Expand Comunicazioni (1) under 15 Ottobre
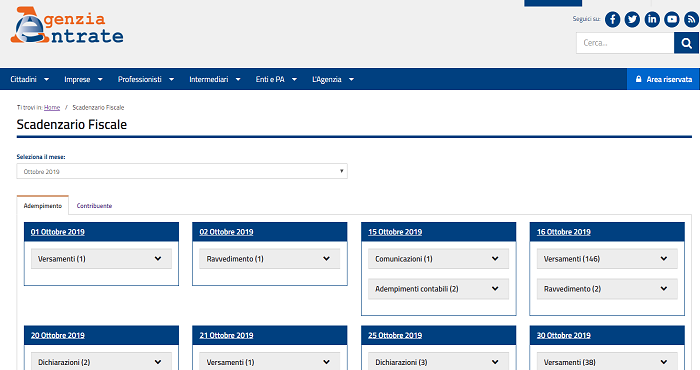 pos(438,259)
